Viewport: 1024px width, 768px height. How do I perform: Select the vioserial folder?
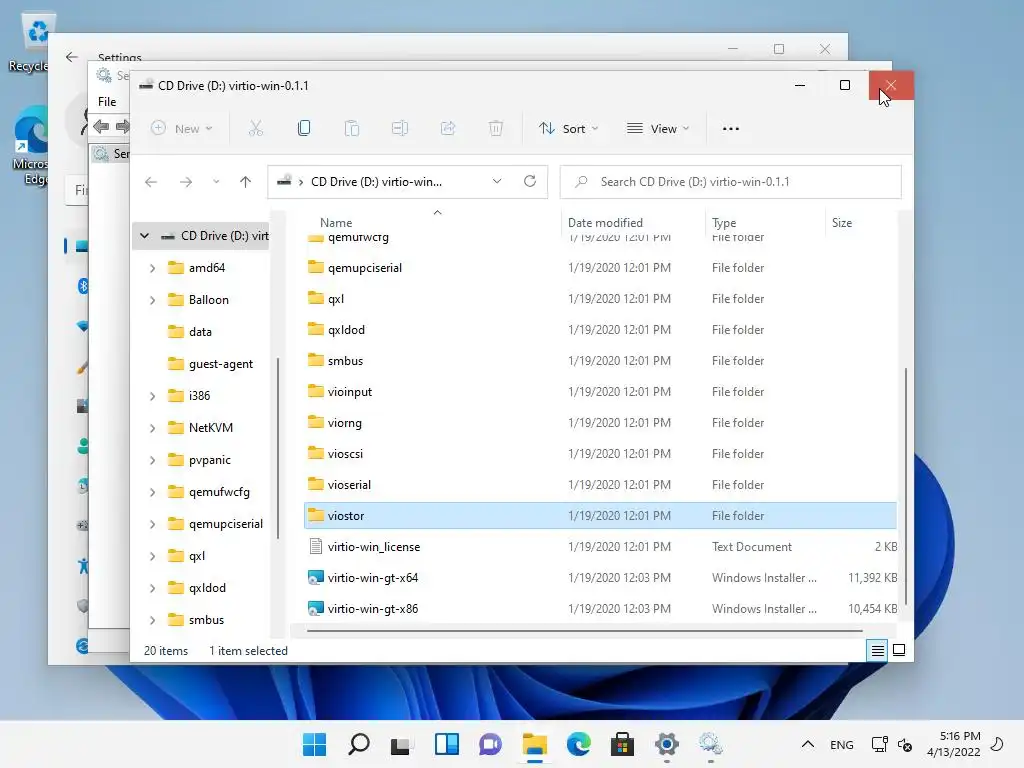pos(600,485)
